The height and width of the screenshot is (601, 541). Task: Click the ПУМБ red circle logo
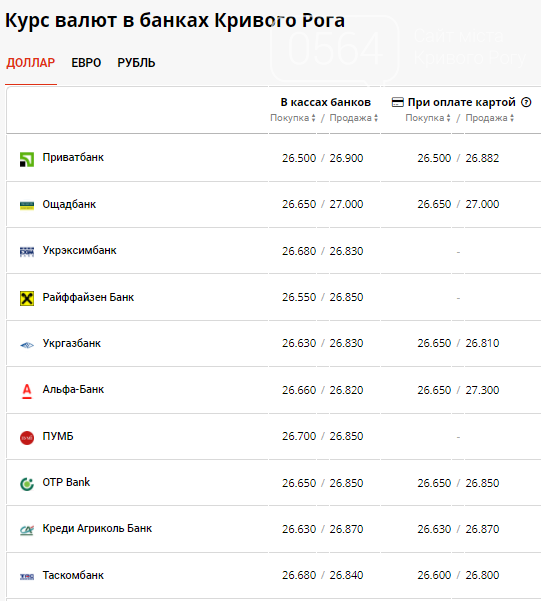27,437
